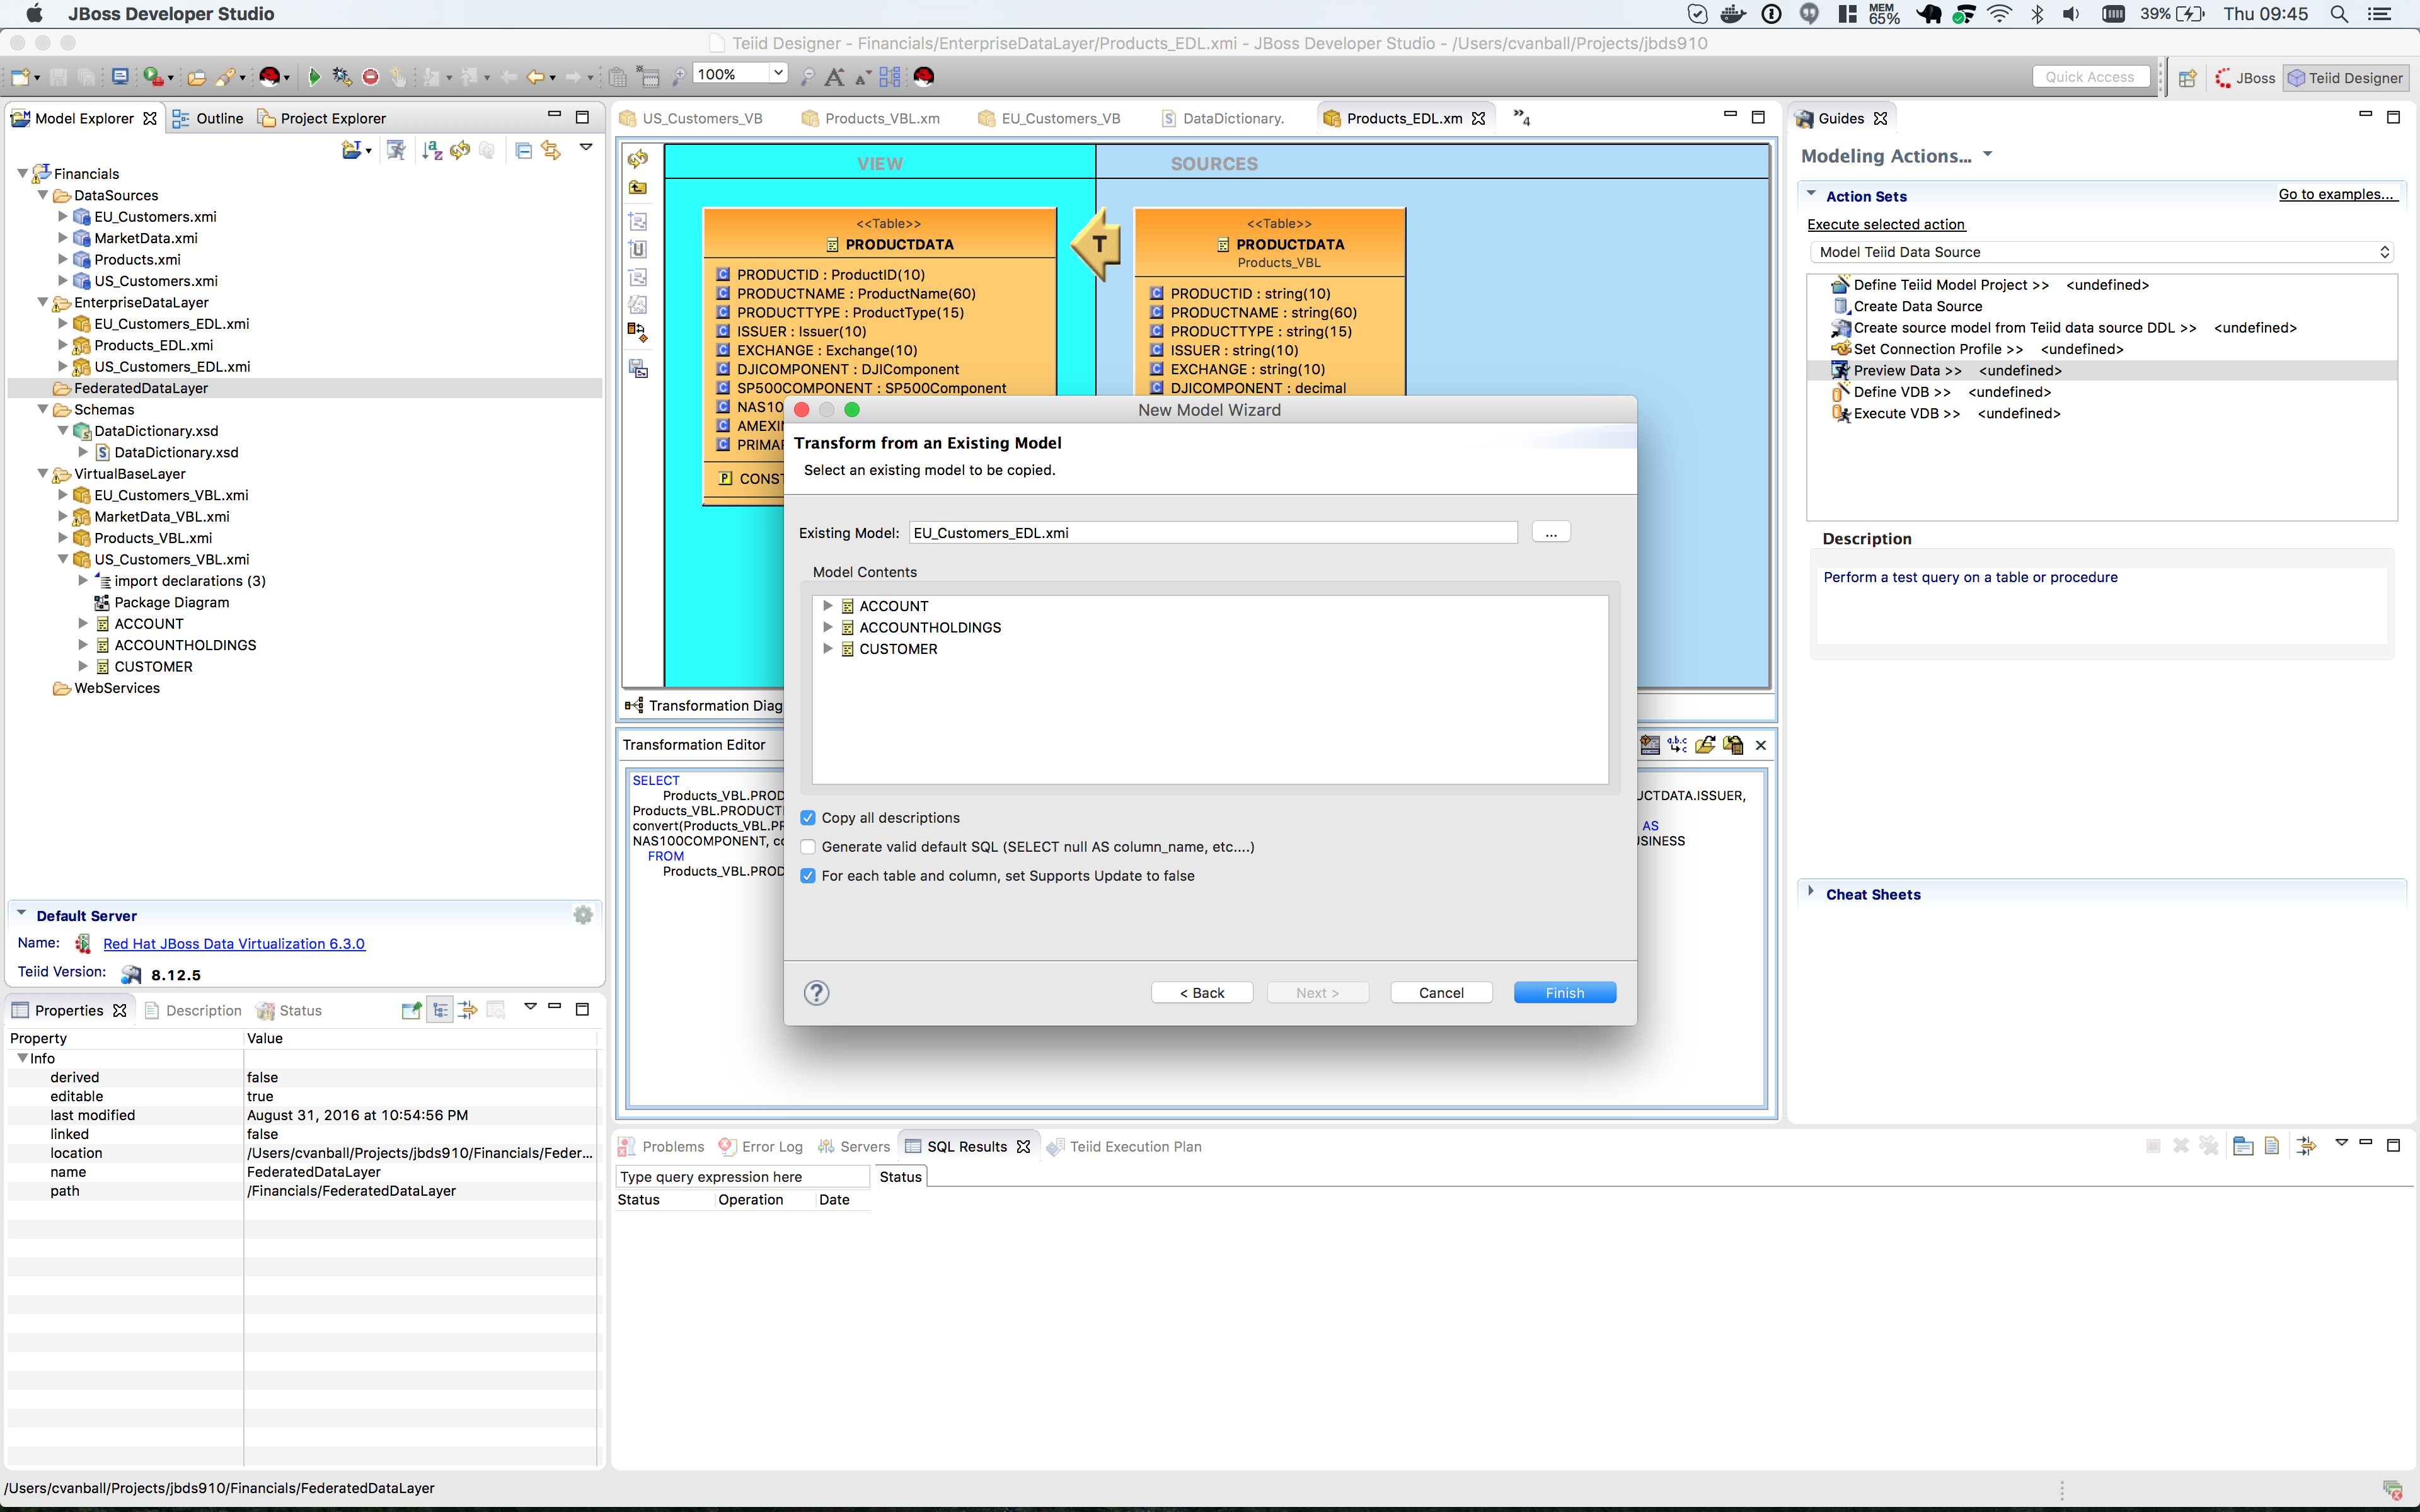The image size is (2420, 1512).
Task: Enable Generate valid default SQL option
Action: [808, 847]
